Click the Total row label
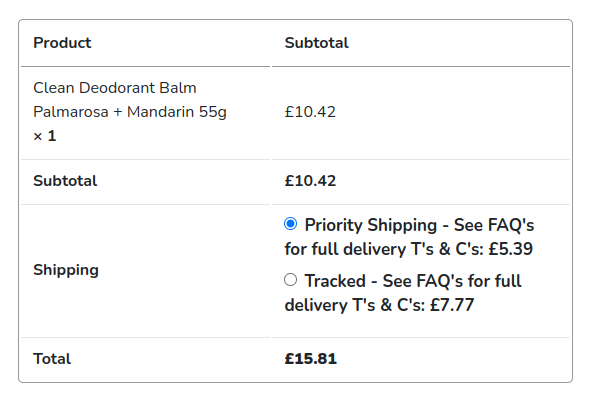 tap(52, 359)
